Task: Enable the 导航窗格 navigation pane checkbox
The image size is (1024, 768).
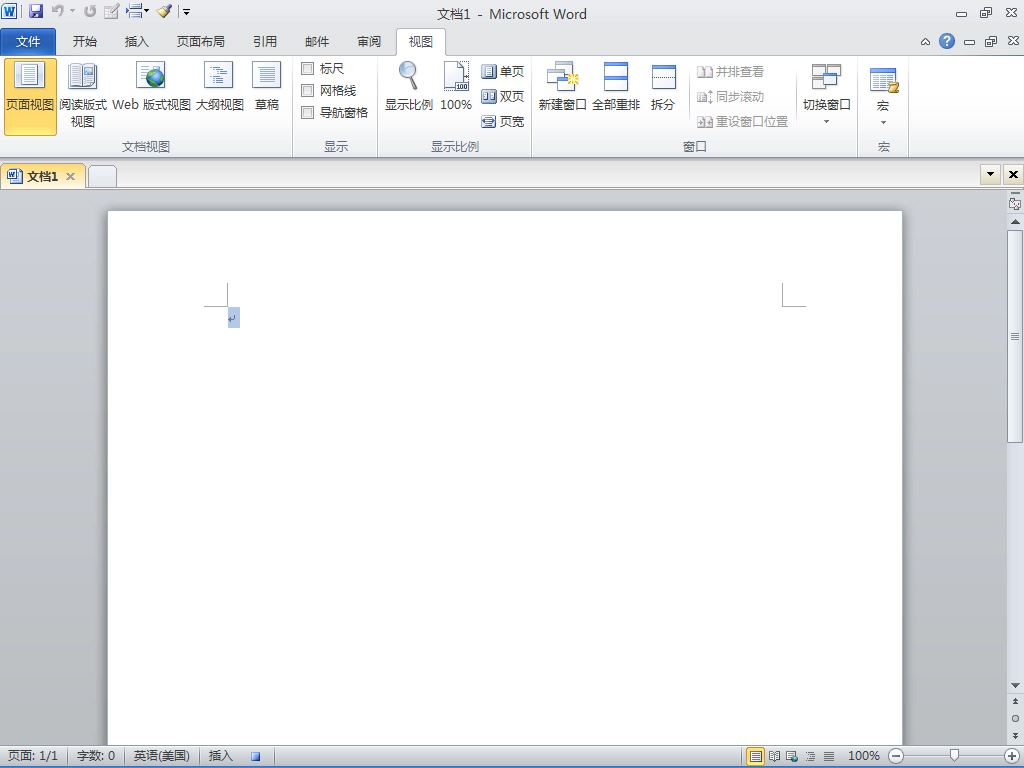Action: (308, 112)
